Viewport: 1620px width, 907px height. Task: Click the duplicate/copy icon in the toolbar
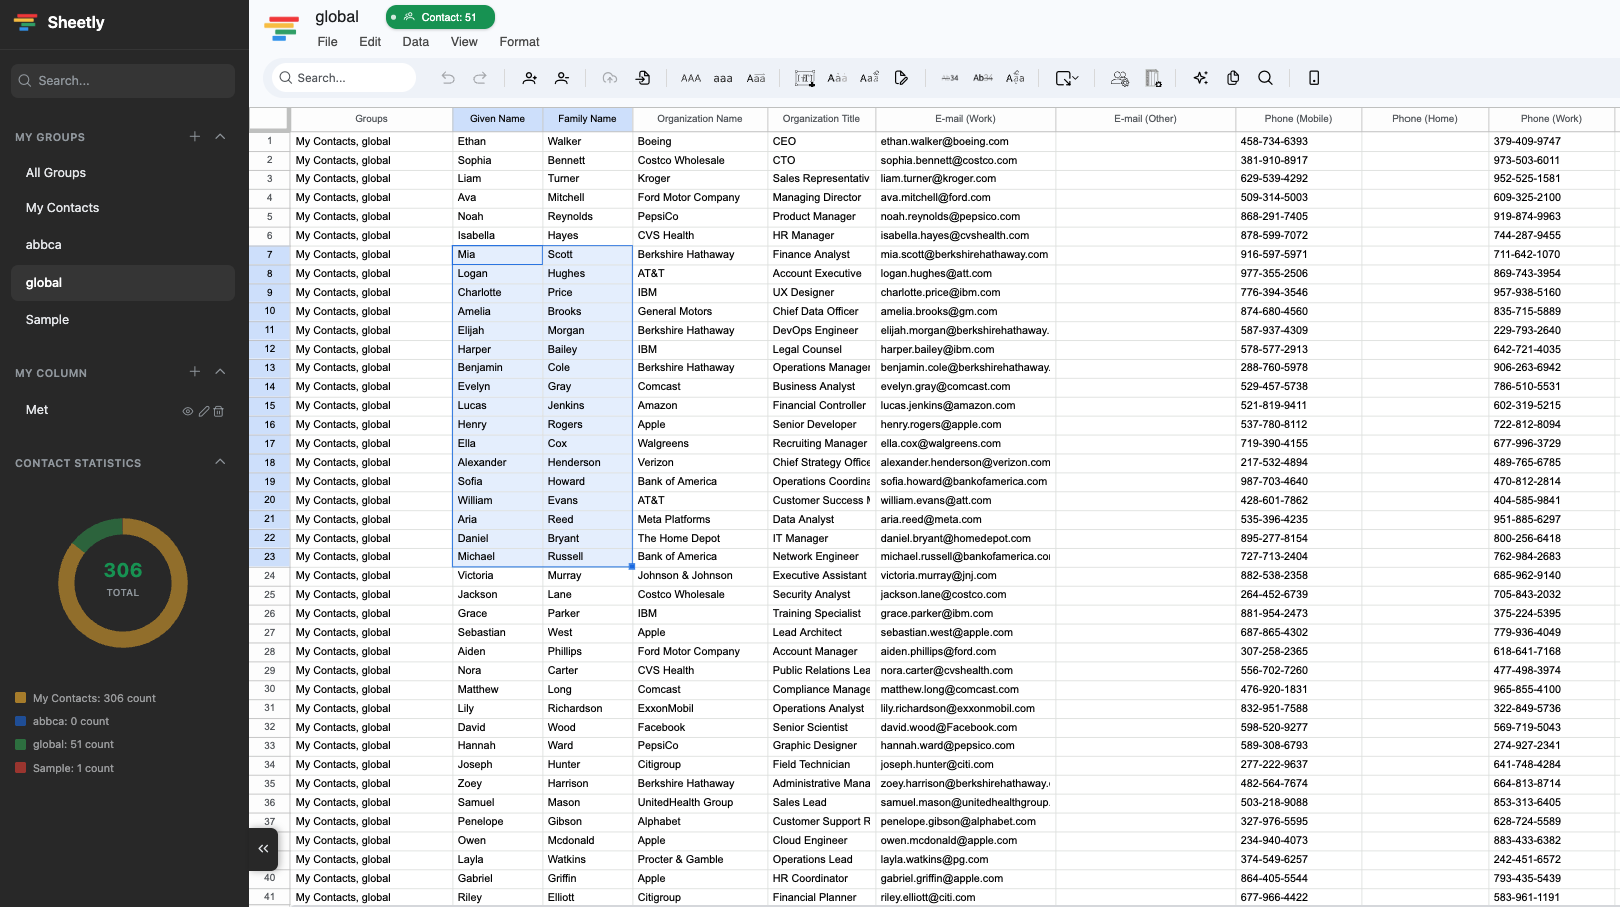(x=1232, y=77)
